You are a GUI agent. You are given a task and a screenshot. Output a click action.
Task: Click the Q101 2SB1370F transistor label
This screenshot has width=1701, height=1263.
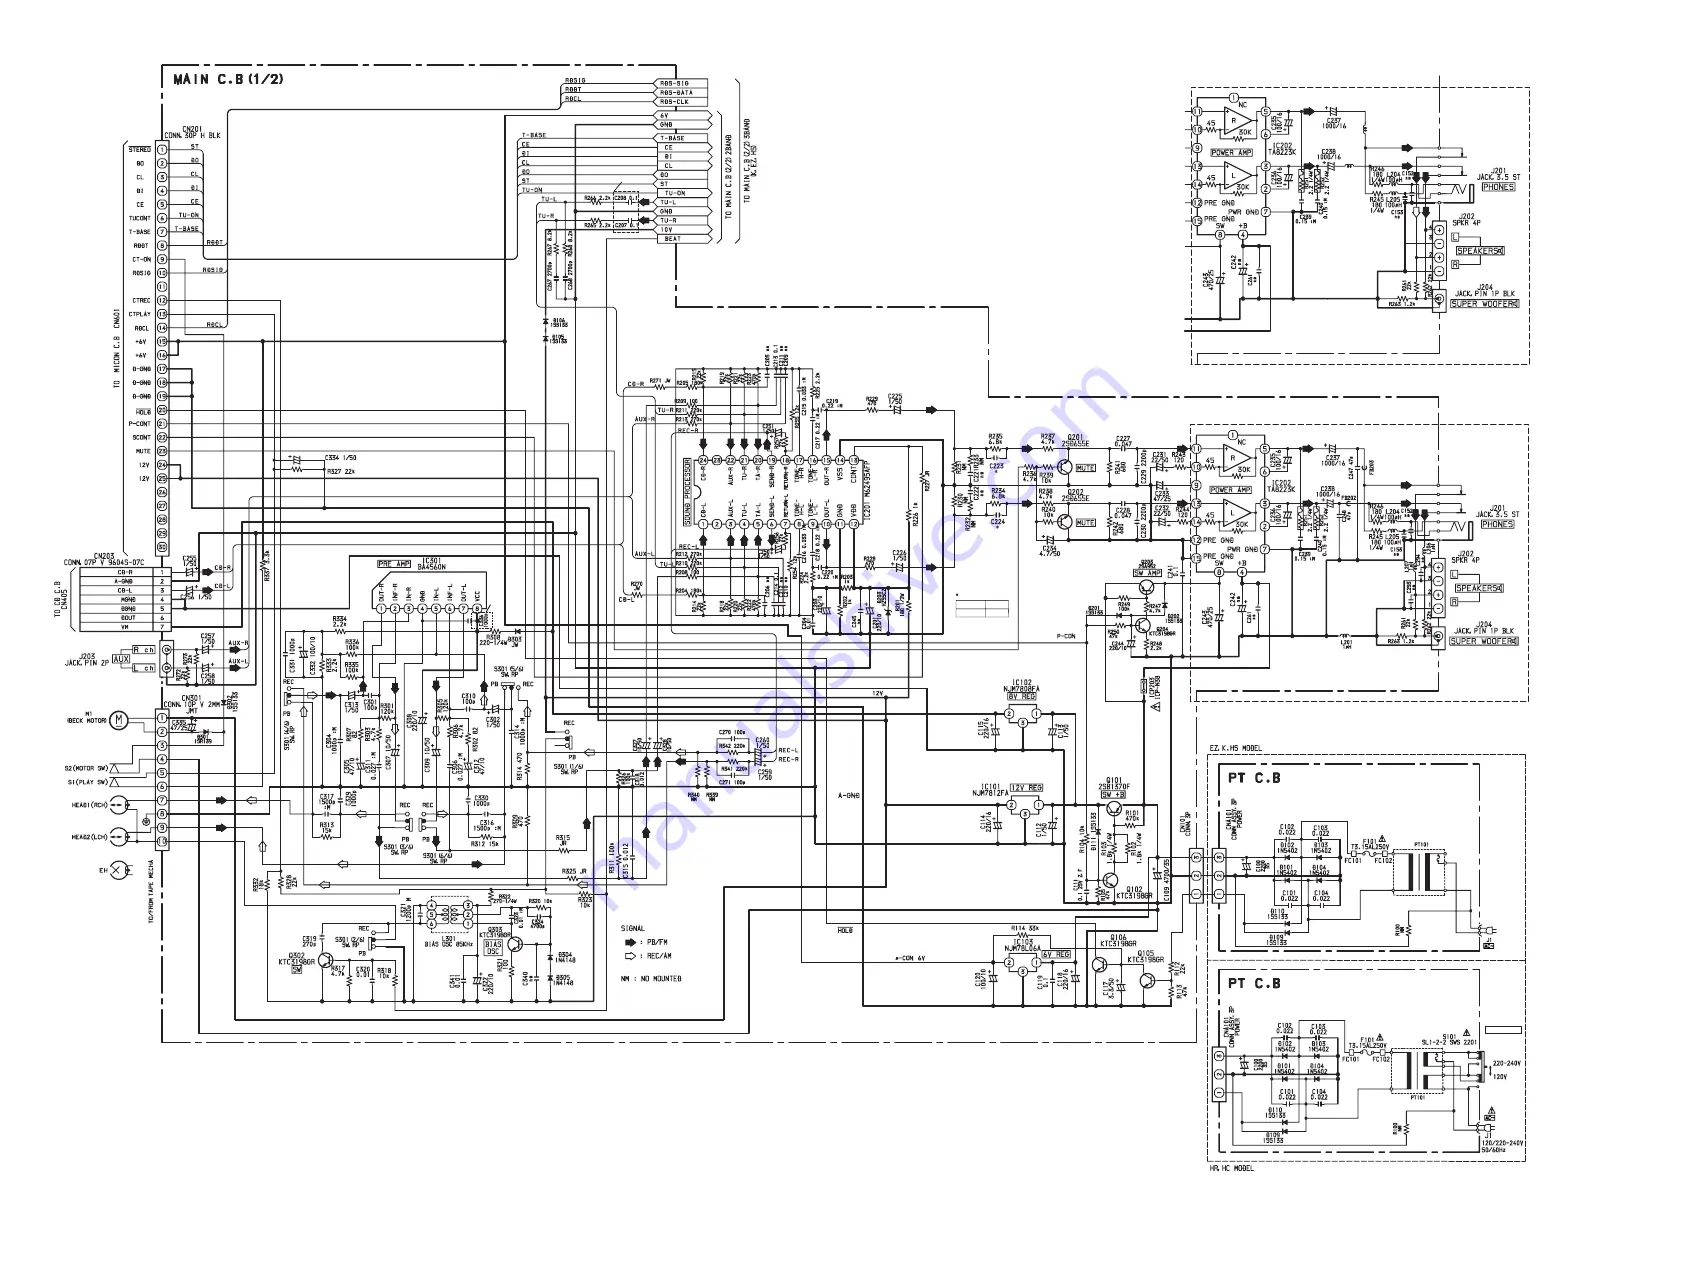coord(1115,784)
